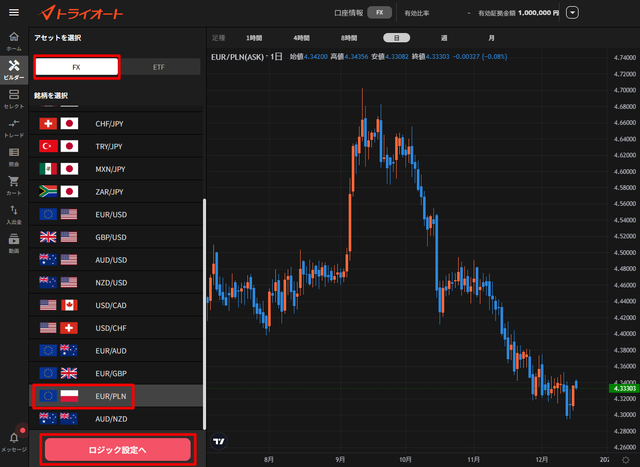Open the トレード trade section
640x467 pixels.
click(x=14, y=128)
